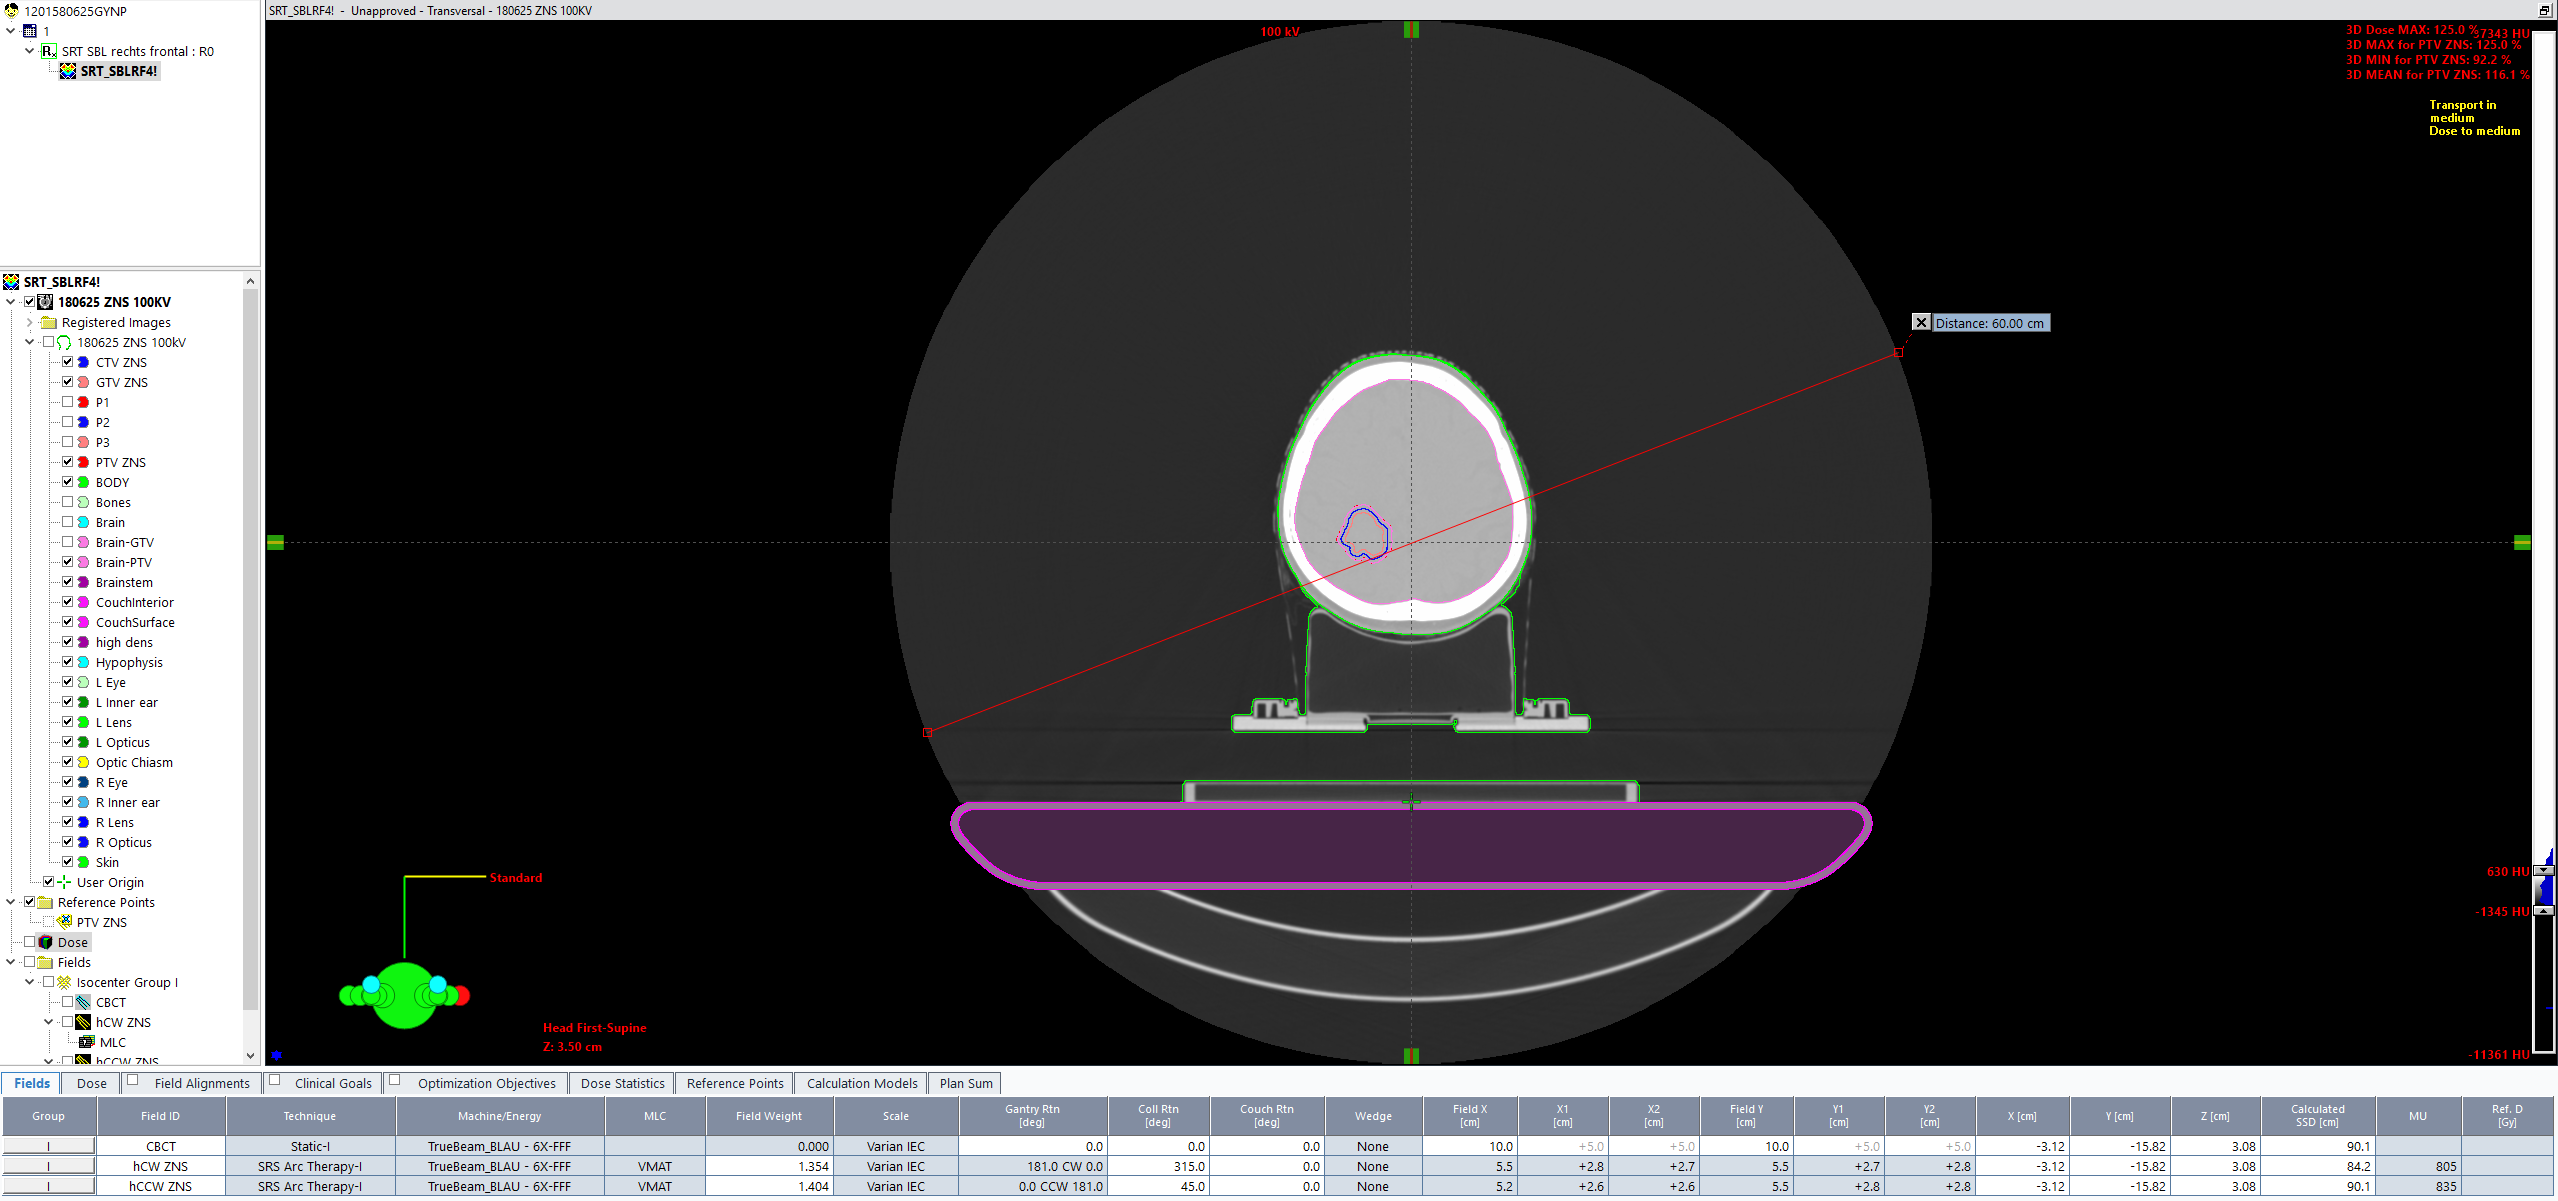Uncheck the CTV ZNS structure visibility
2558x1201 pixels.
[68, 362]
